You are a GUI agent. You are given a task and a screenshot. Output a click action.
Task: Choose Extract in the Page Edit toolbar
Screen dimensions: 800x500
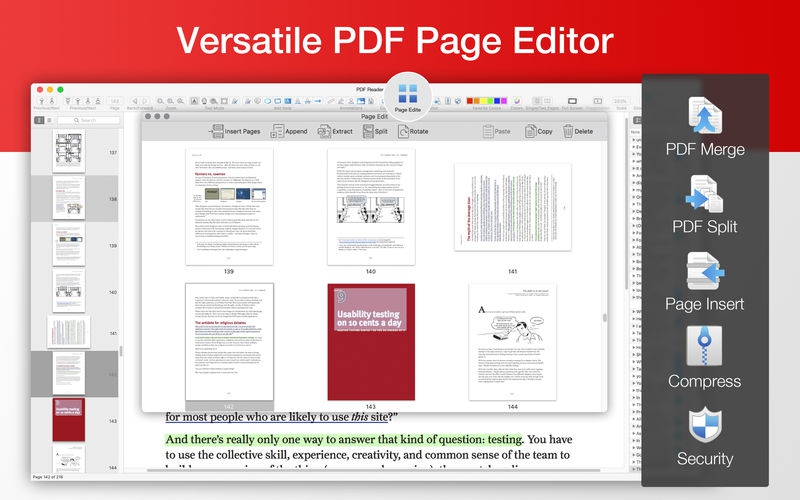click(335, 131)
